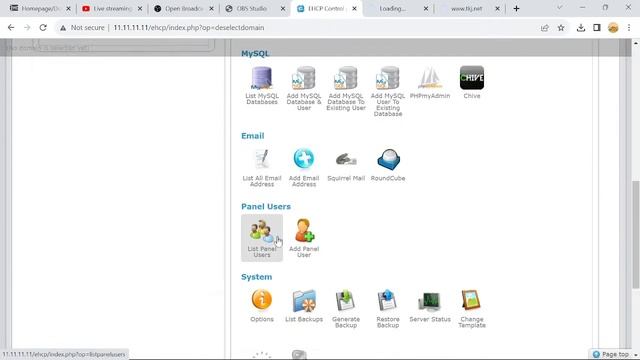Open List Panel Users
Viewport: 640px width, 360px height.
pos(262,238)
